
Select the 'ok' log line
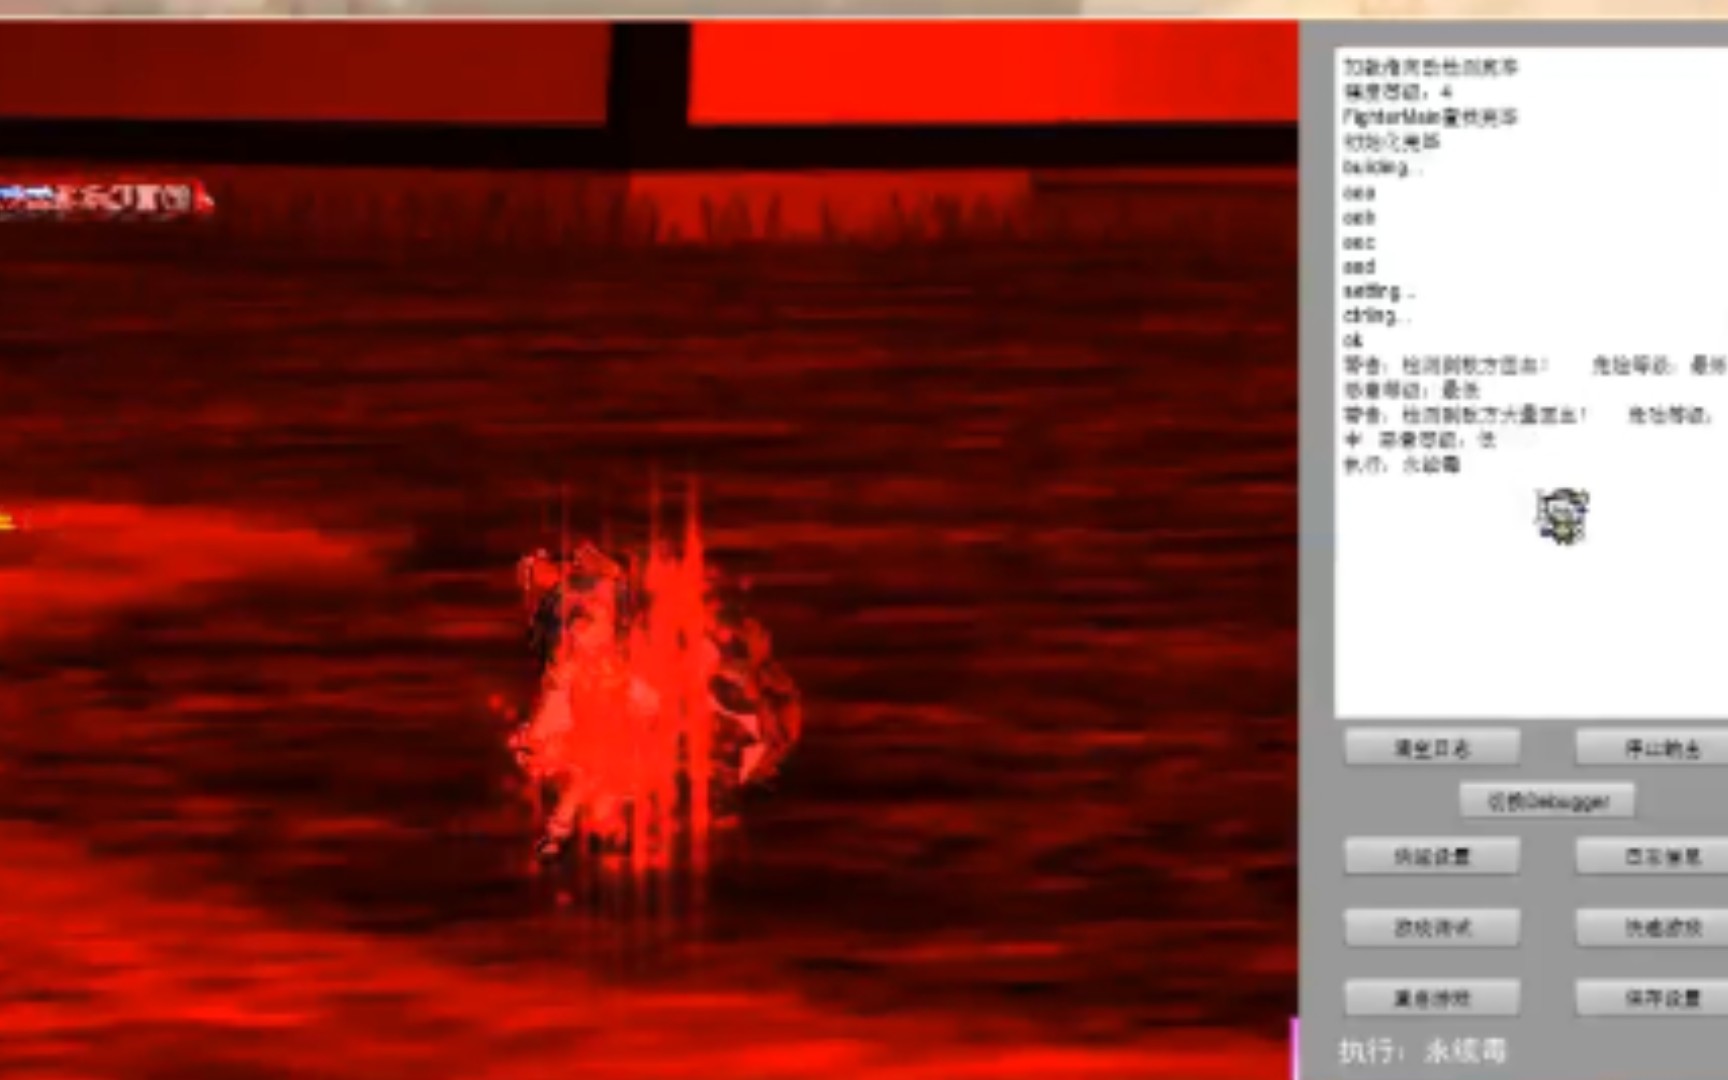(1353, 340)
